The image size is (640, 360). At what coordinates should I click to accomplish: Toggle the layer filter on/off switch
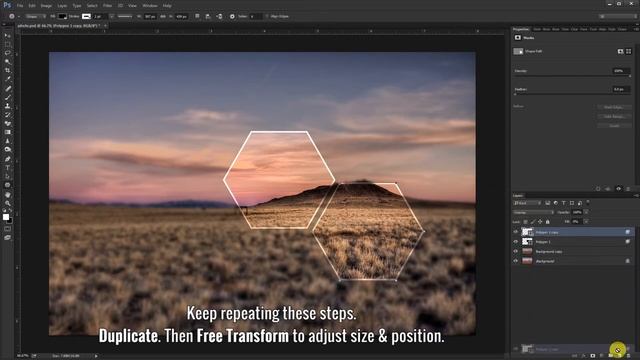[588, 202]
